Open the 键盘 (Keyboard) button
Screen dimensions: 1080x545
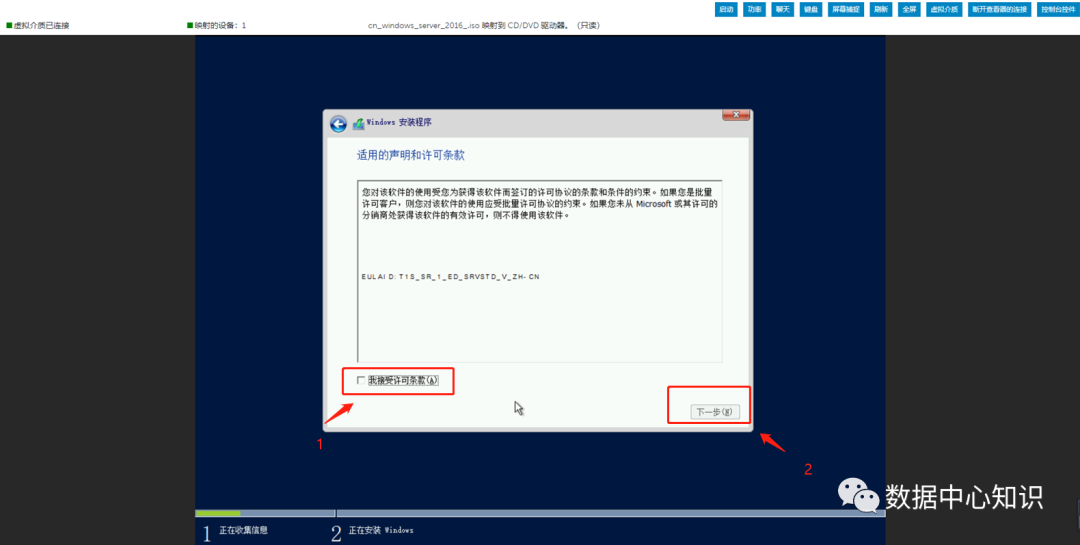(811, 10)
